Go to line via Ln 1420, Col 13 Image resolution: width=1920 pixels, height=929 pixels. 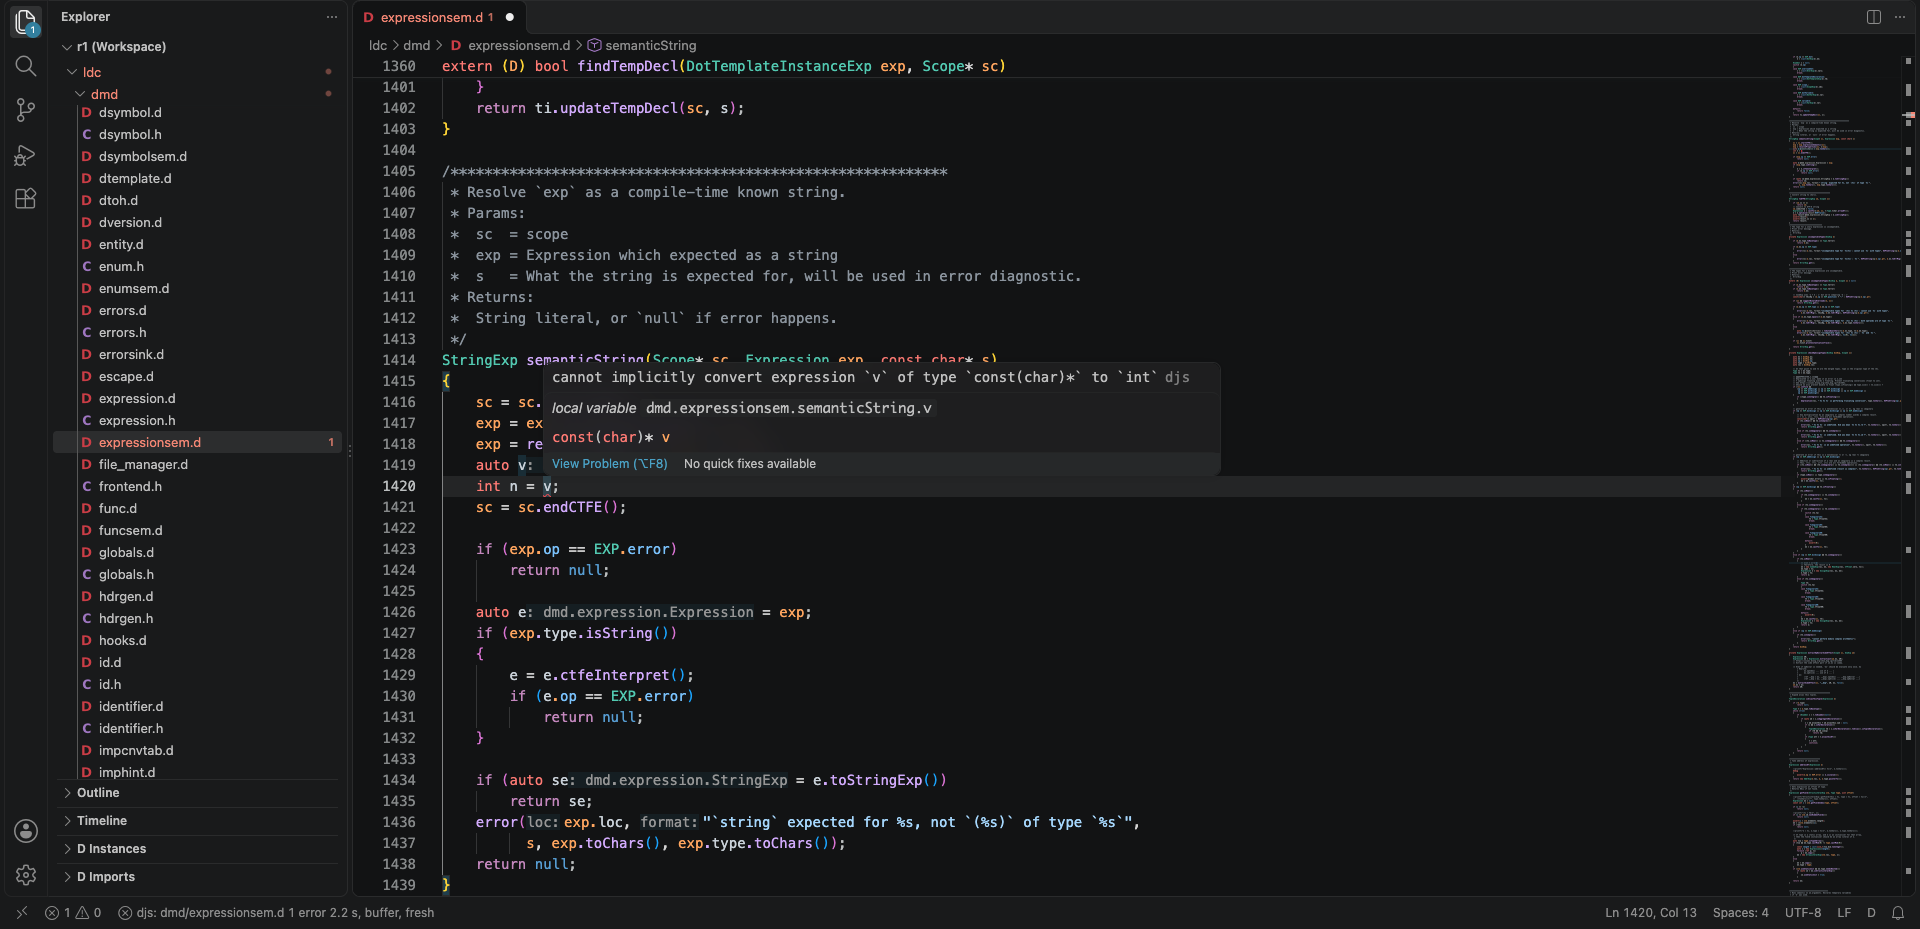1651,912
